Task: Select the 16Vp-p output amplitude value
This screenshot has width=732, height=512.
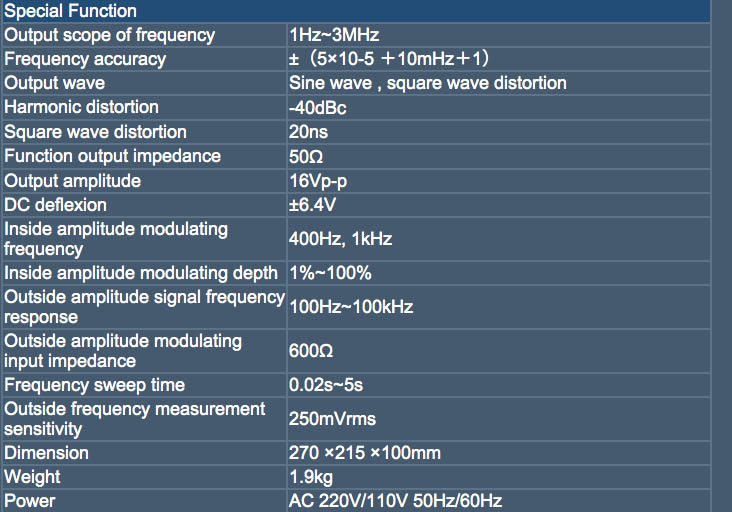Action: point(318,181)
